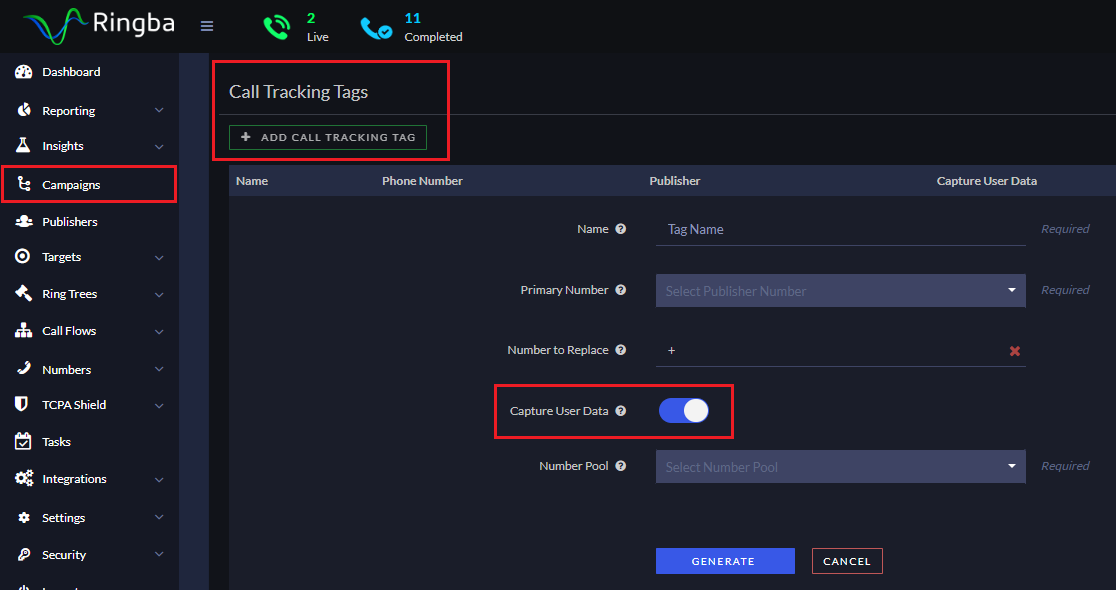This screenshot has width=1116, height=590.
Task: Click the '11' Completed call count
Action: coord(413,19)
